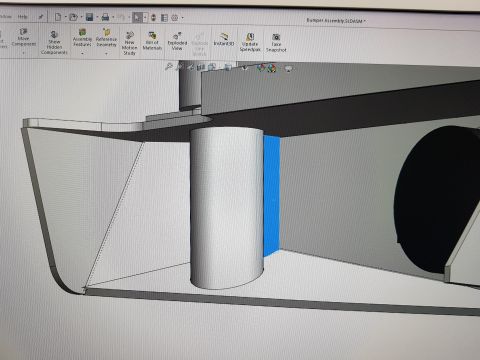Click the Move Component tool
This screenshot has height=360, width=480.
point(23,37)
